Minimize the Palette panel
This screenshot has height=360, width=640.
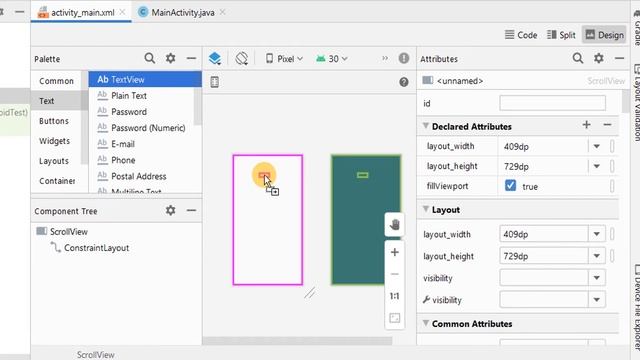pyautogui.click(x=191, y=58)
